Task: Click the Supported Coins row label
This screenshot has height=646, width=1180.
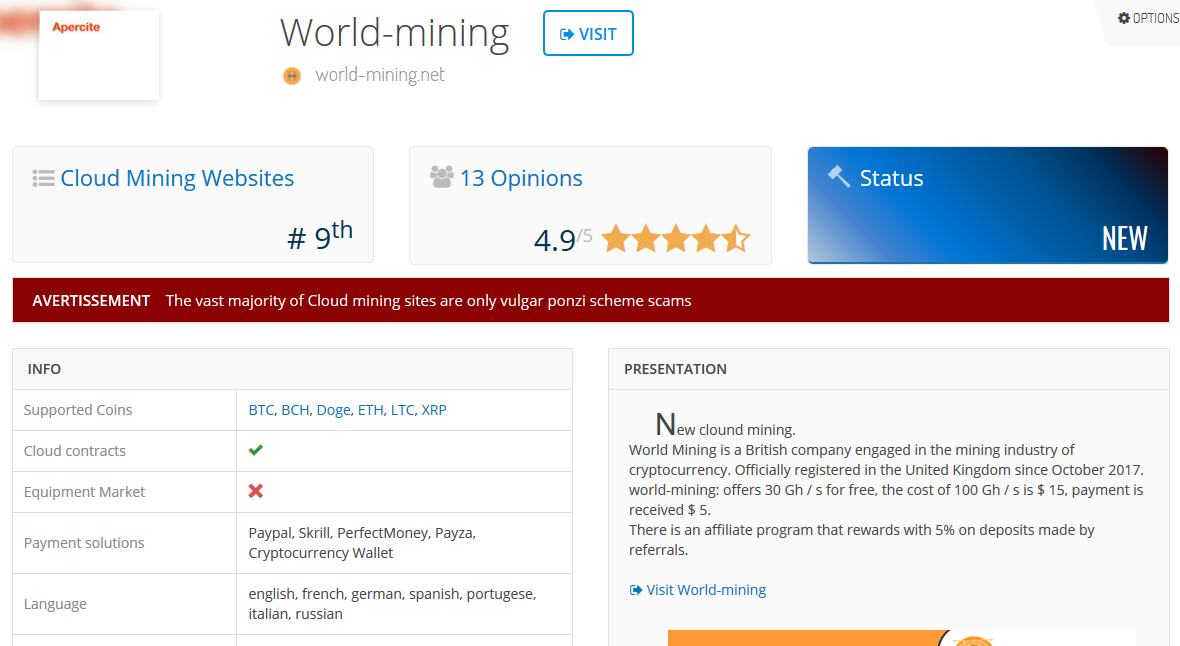Action: click(78, 410)
